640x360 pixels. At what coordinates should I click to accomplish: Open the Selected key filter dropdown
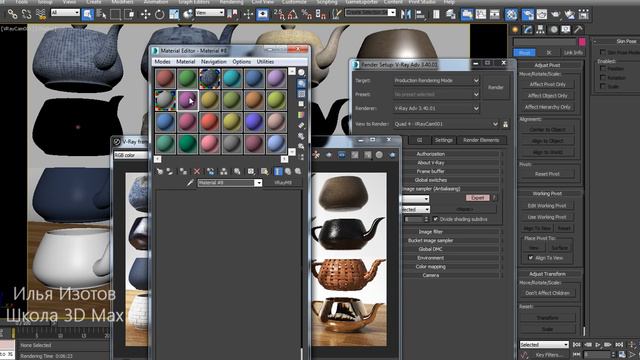click(544, 345)
